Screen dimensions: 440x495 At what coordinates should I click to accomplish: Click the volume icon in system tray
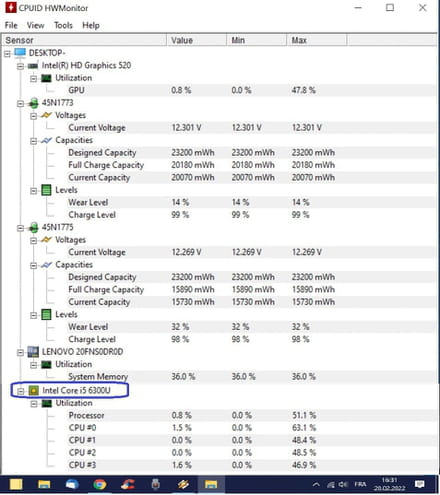click(343, 484)
